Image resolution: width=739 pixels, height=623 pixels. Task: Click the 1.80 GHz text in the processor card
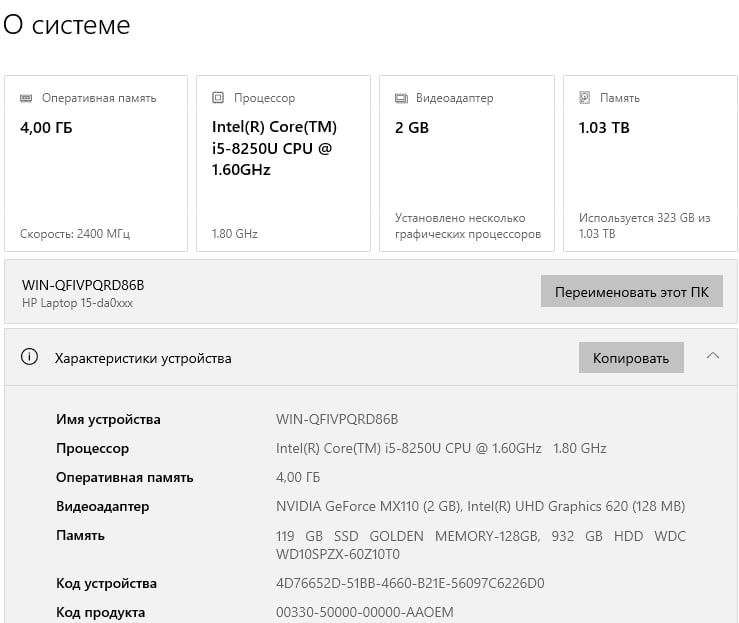tap(235, 234)
